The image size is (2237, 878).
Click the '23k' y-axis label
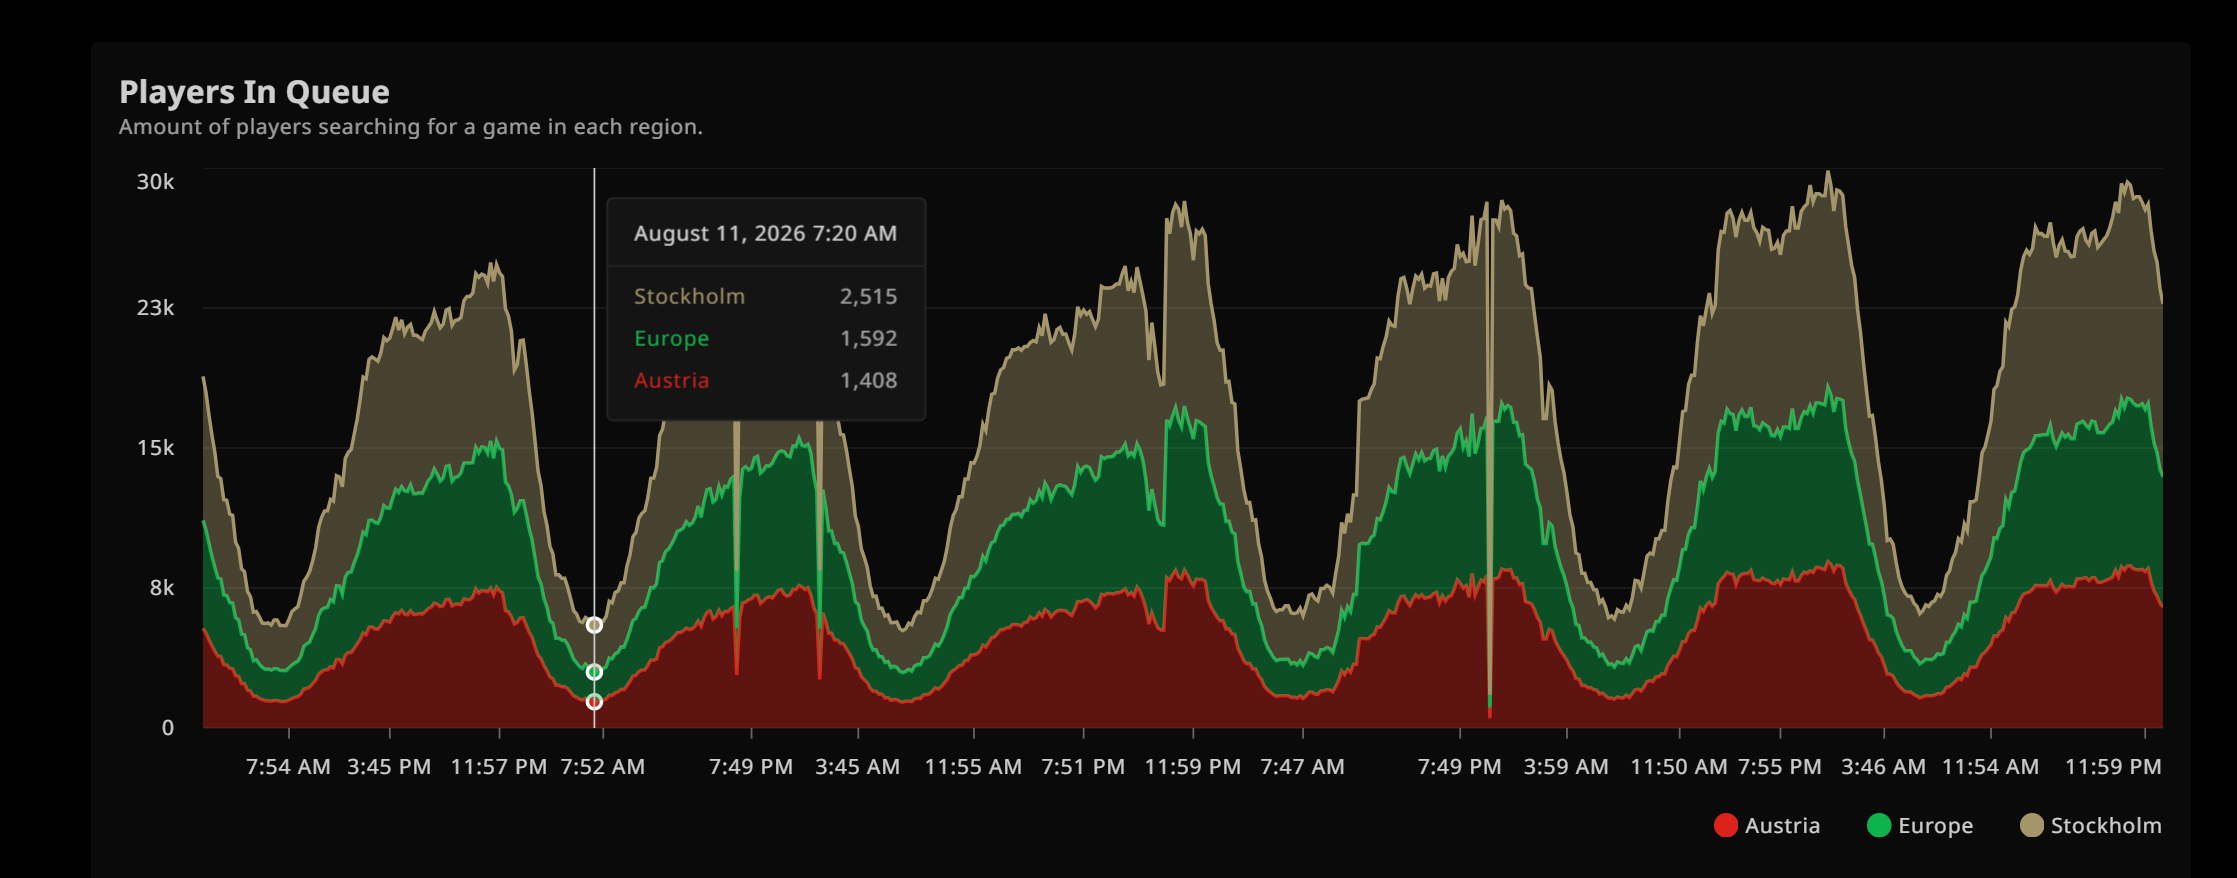click(155, 307)
